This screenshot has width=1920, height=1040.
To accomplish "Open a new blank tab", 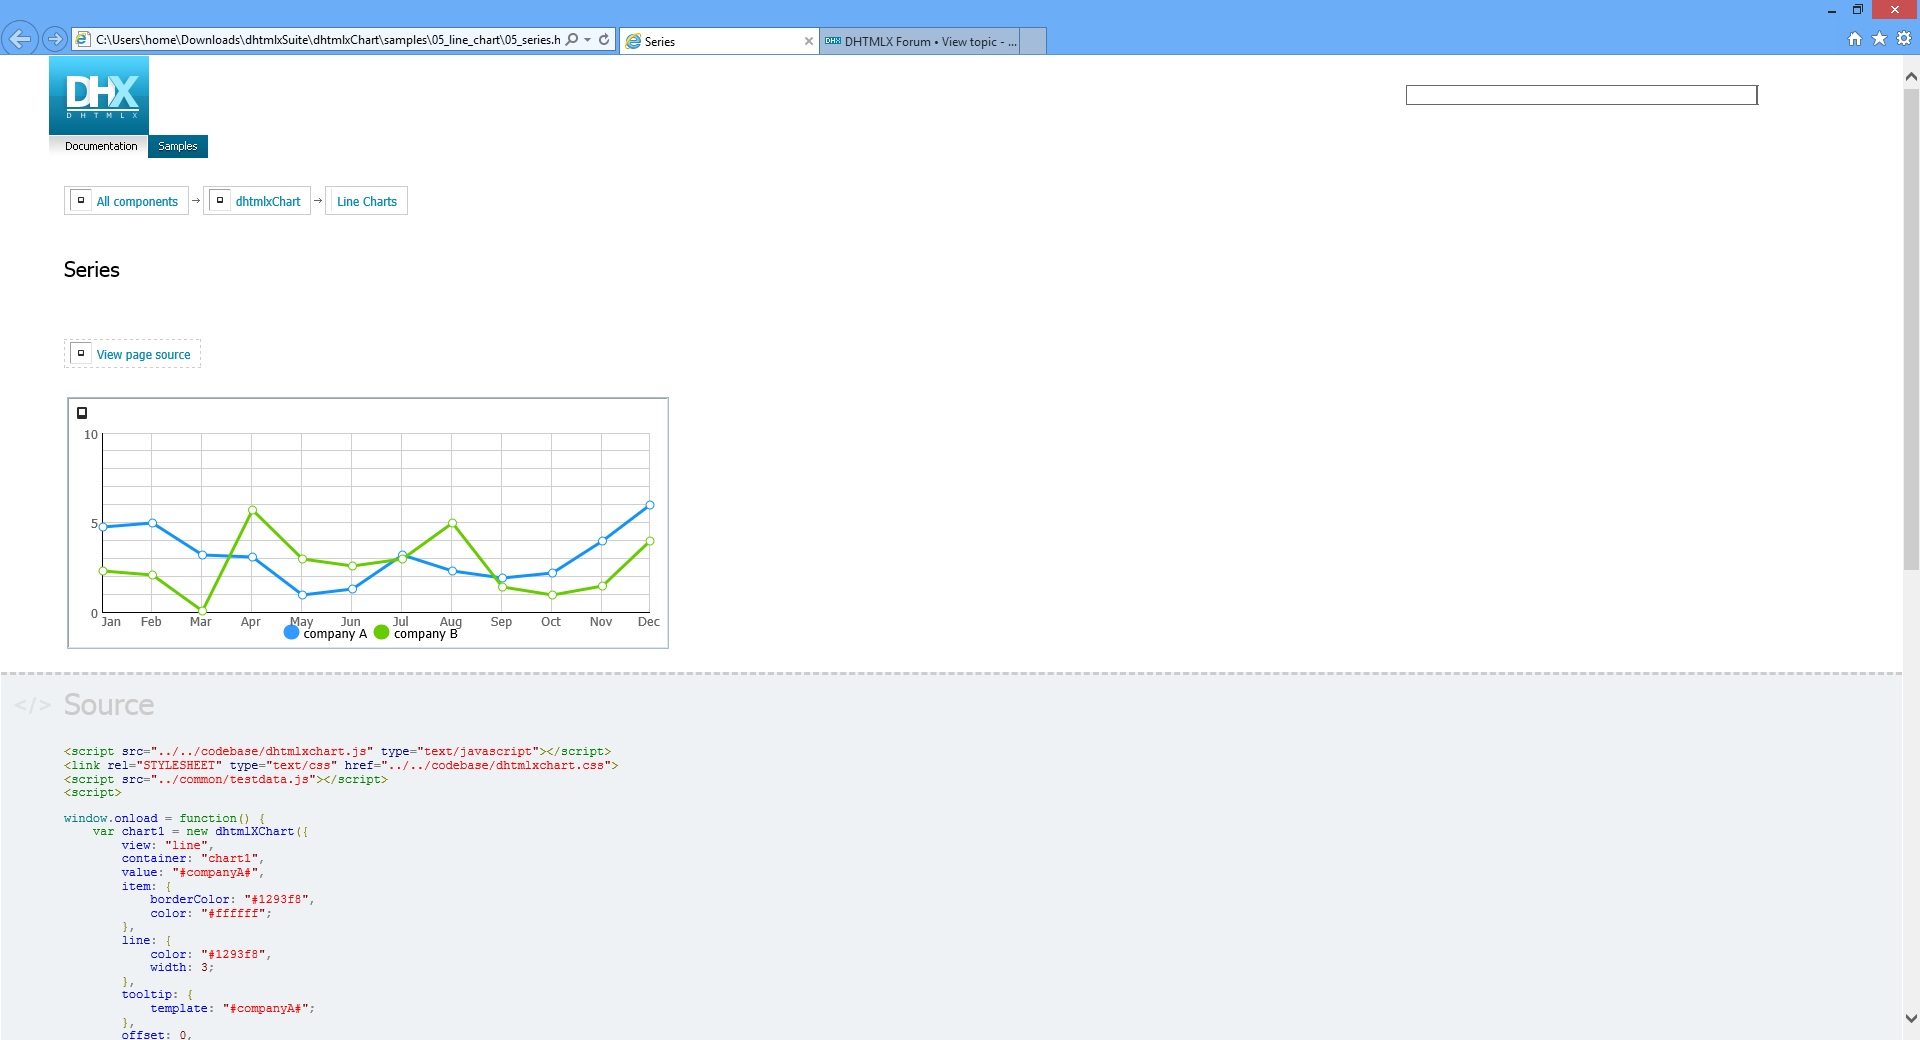I will click(1033, 41).
